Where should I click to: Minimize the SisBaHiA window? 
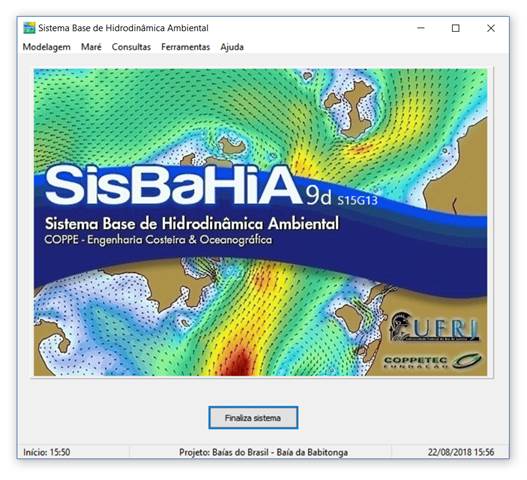421,28
